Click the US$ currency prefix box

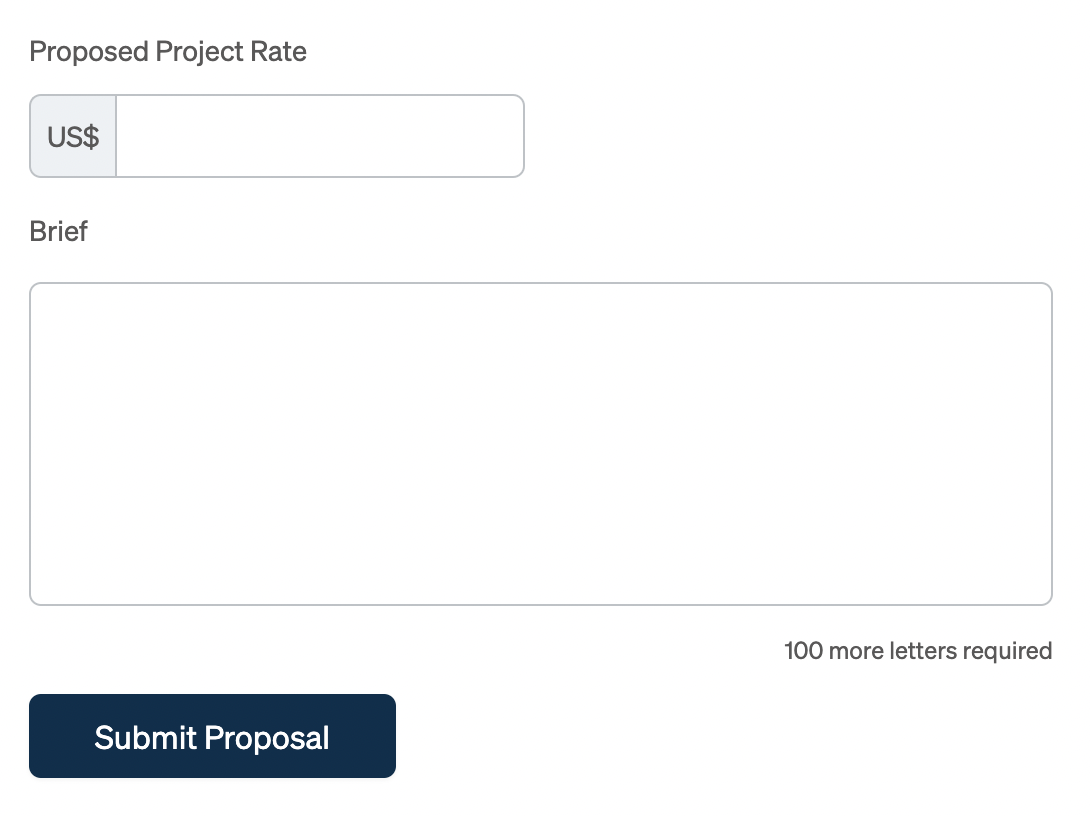pos(73,136)
